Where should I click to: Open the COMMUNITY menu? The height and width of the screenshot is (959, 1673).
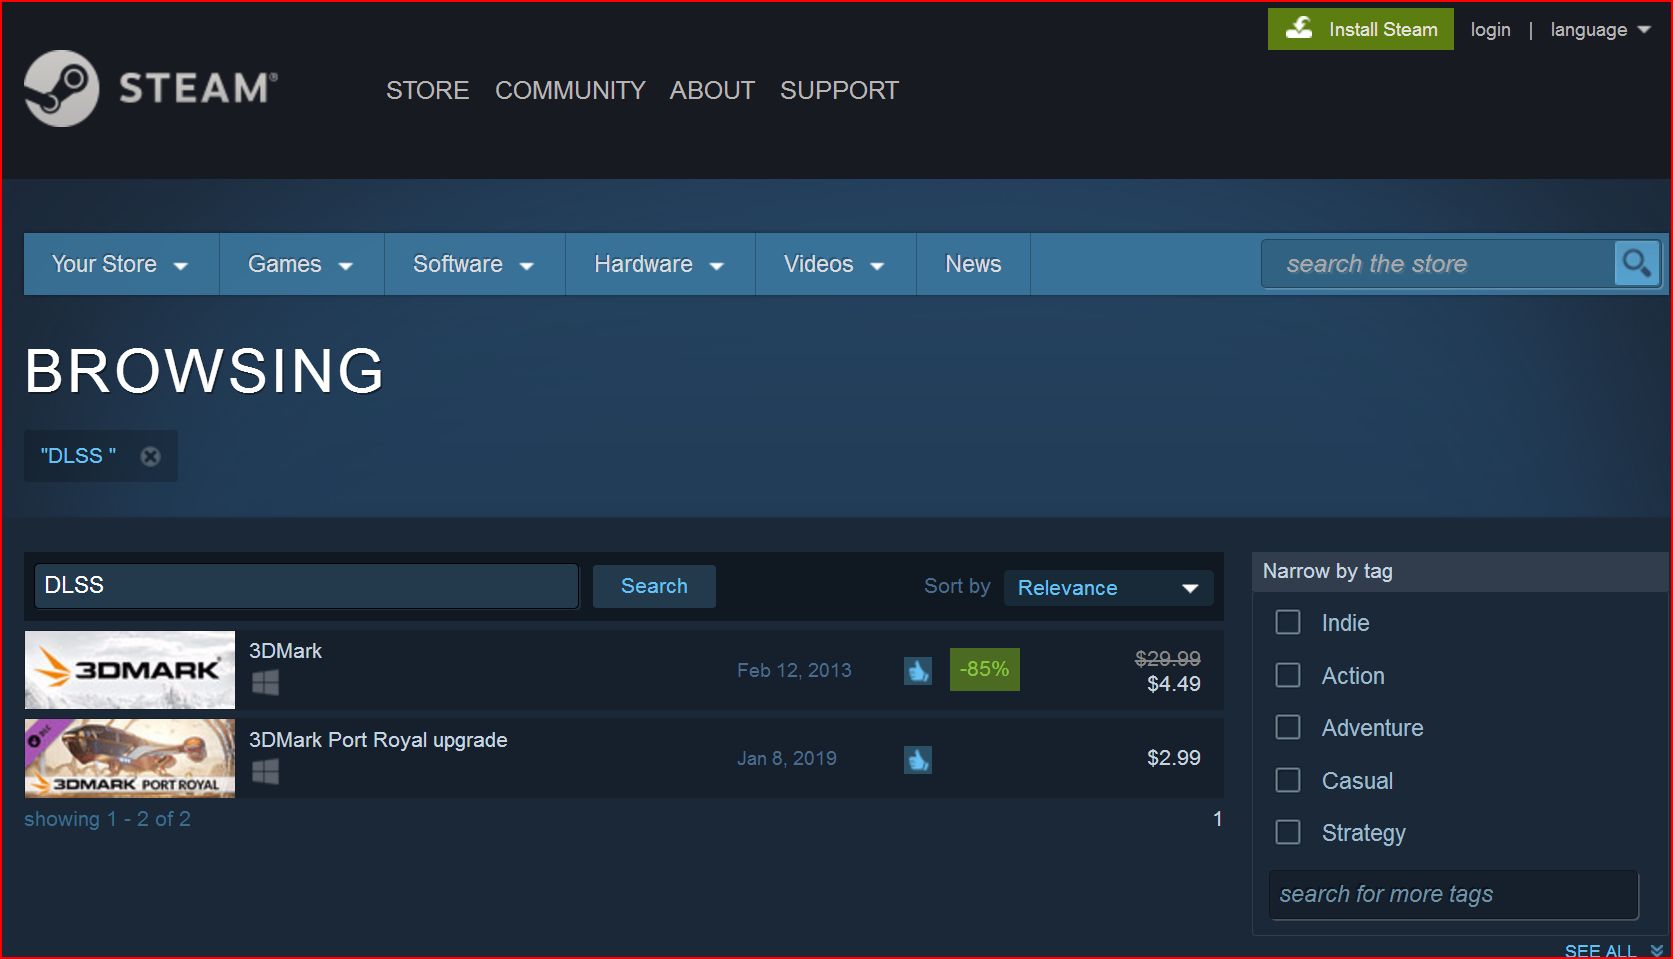[x=570, y=91]
